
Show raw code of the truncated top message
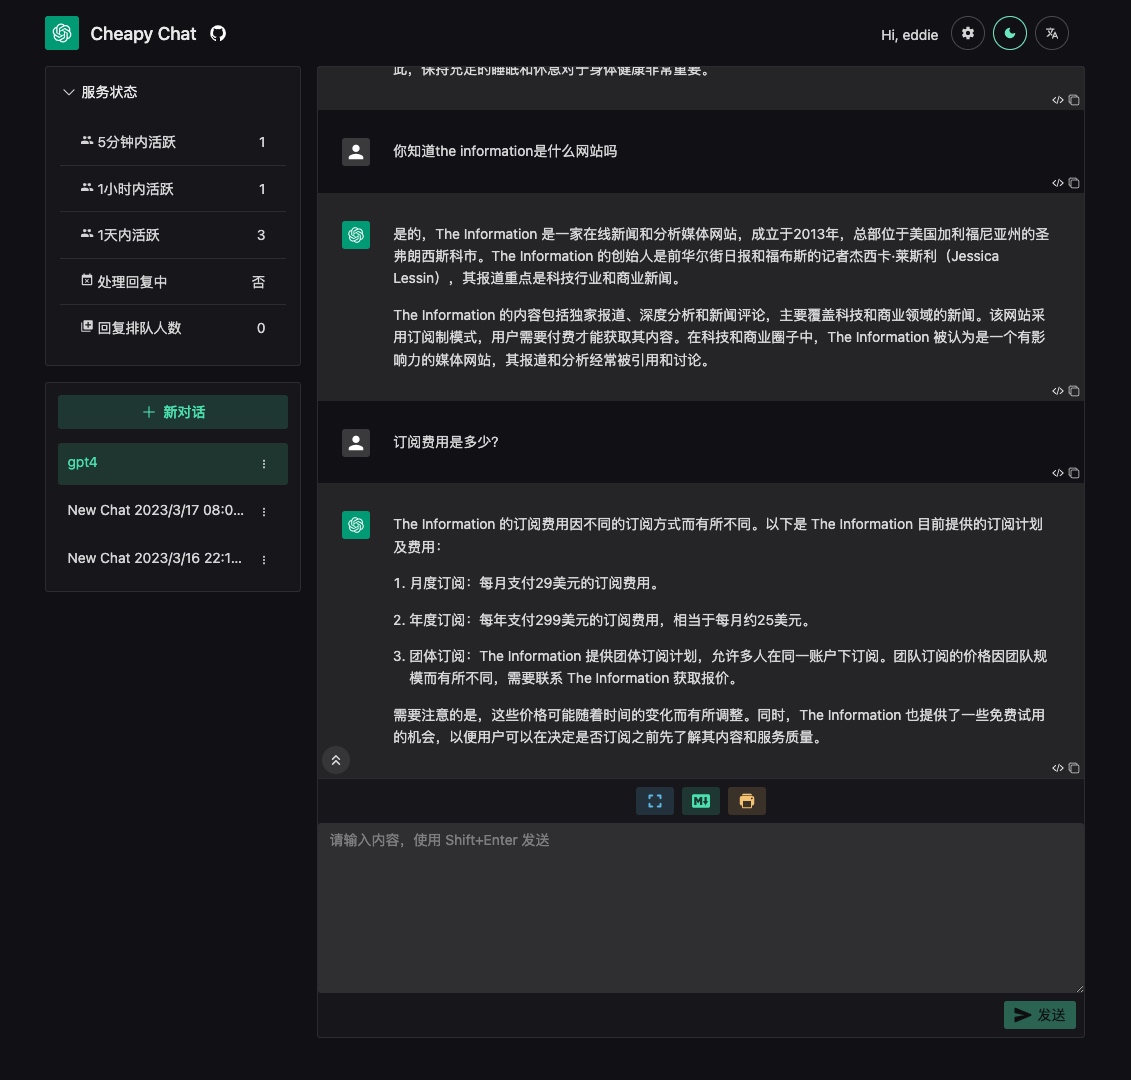click(x=1057, y=100)
